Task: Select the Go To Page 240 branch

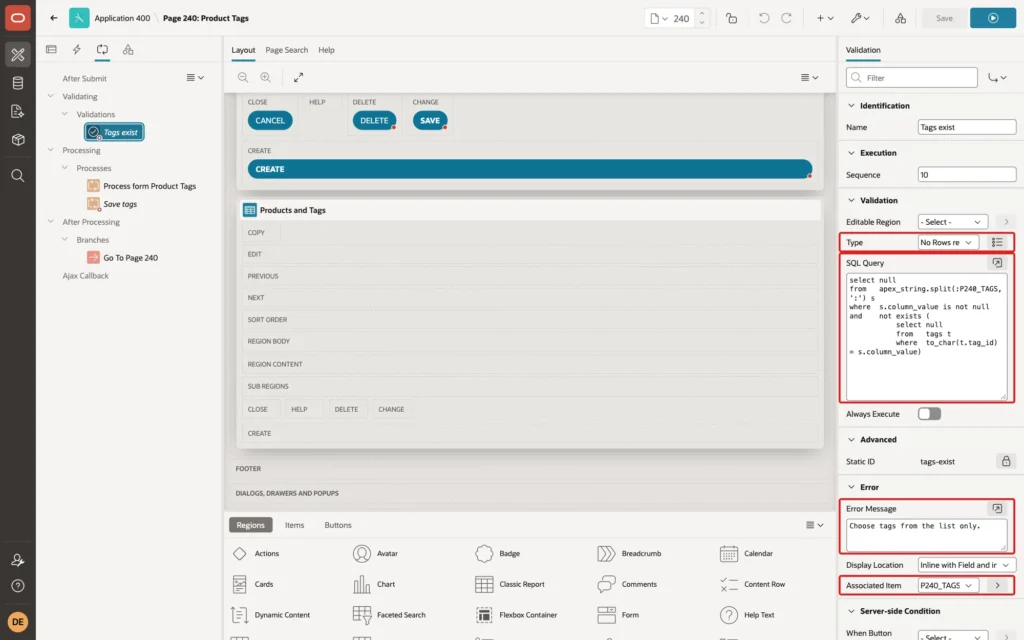Action: [123, 258]
